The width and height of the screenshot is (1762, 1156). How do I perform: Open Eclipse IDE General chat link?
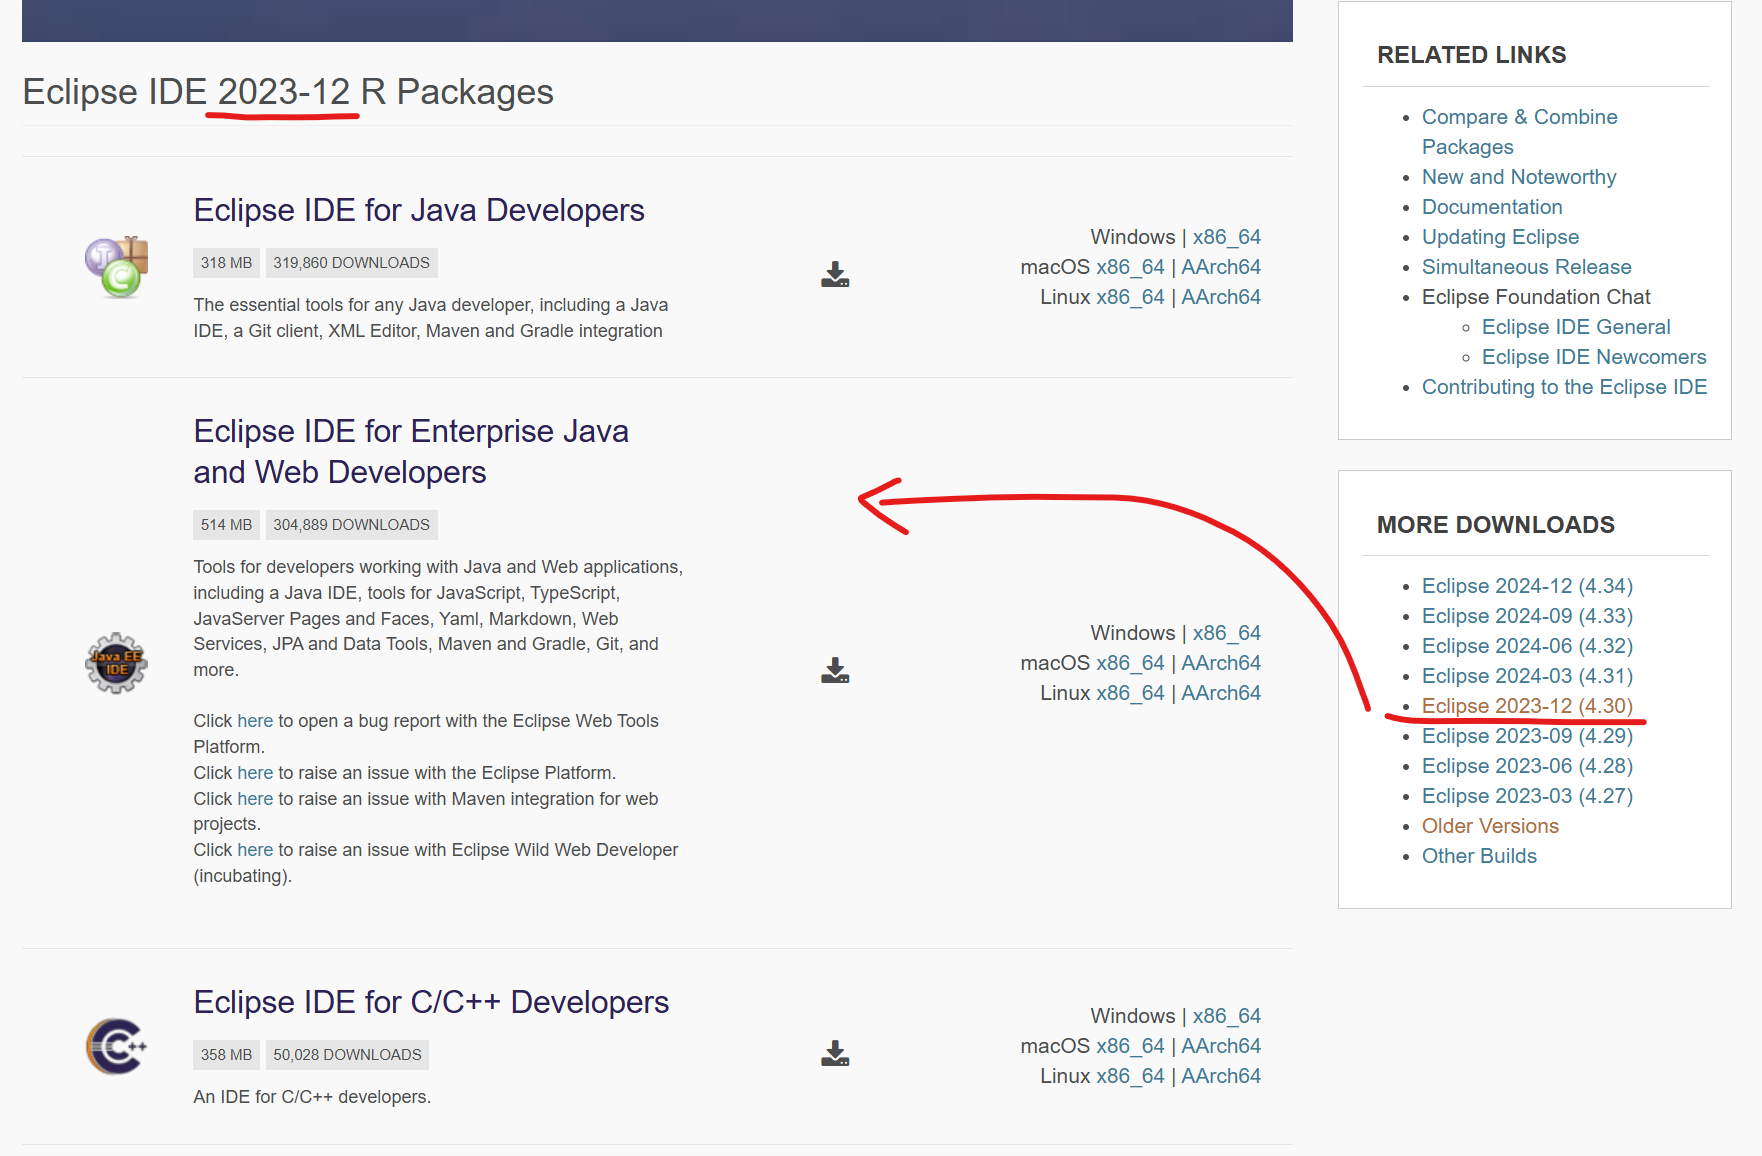coord(1576,327)
